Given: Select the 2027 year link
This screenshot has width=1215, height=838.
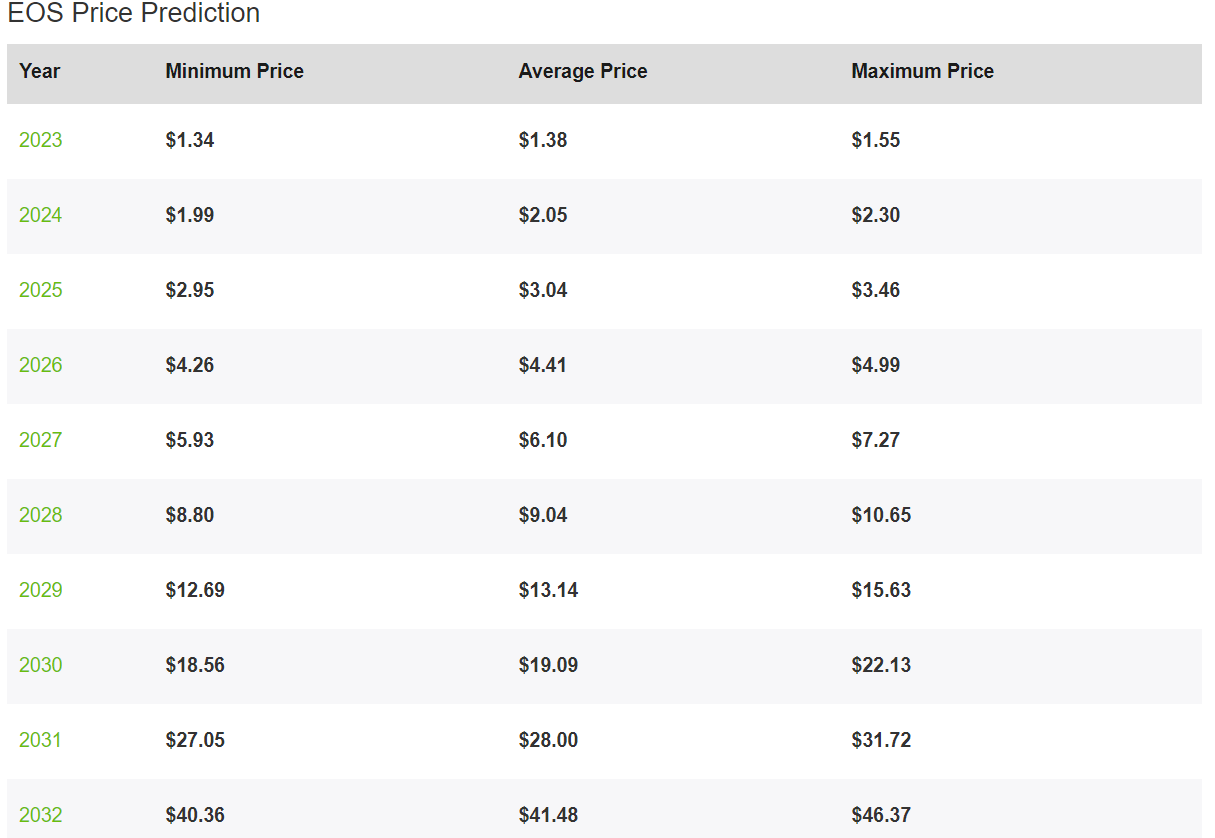Looking at the screenshot, I should pos(40,440).
